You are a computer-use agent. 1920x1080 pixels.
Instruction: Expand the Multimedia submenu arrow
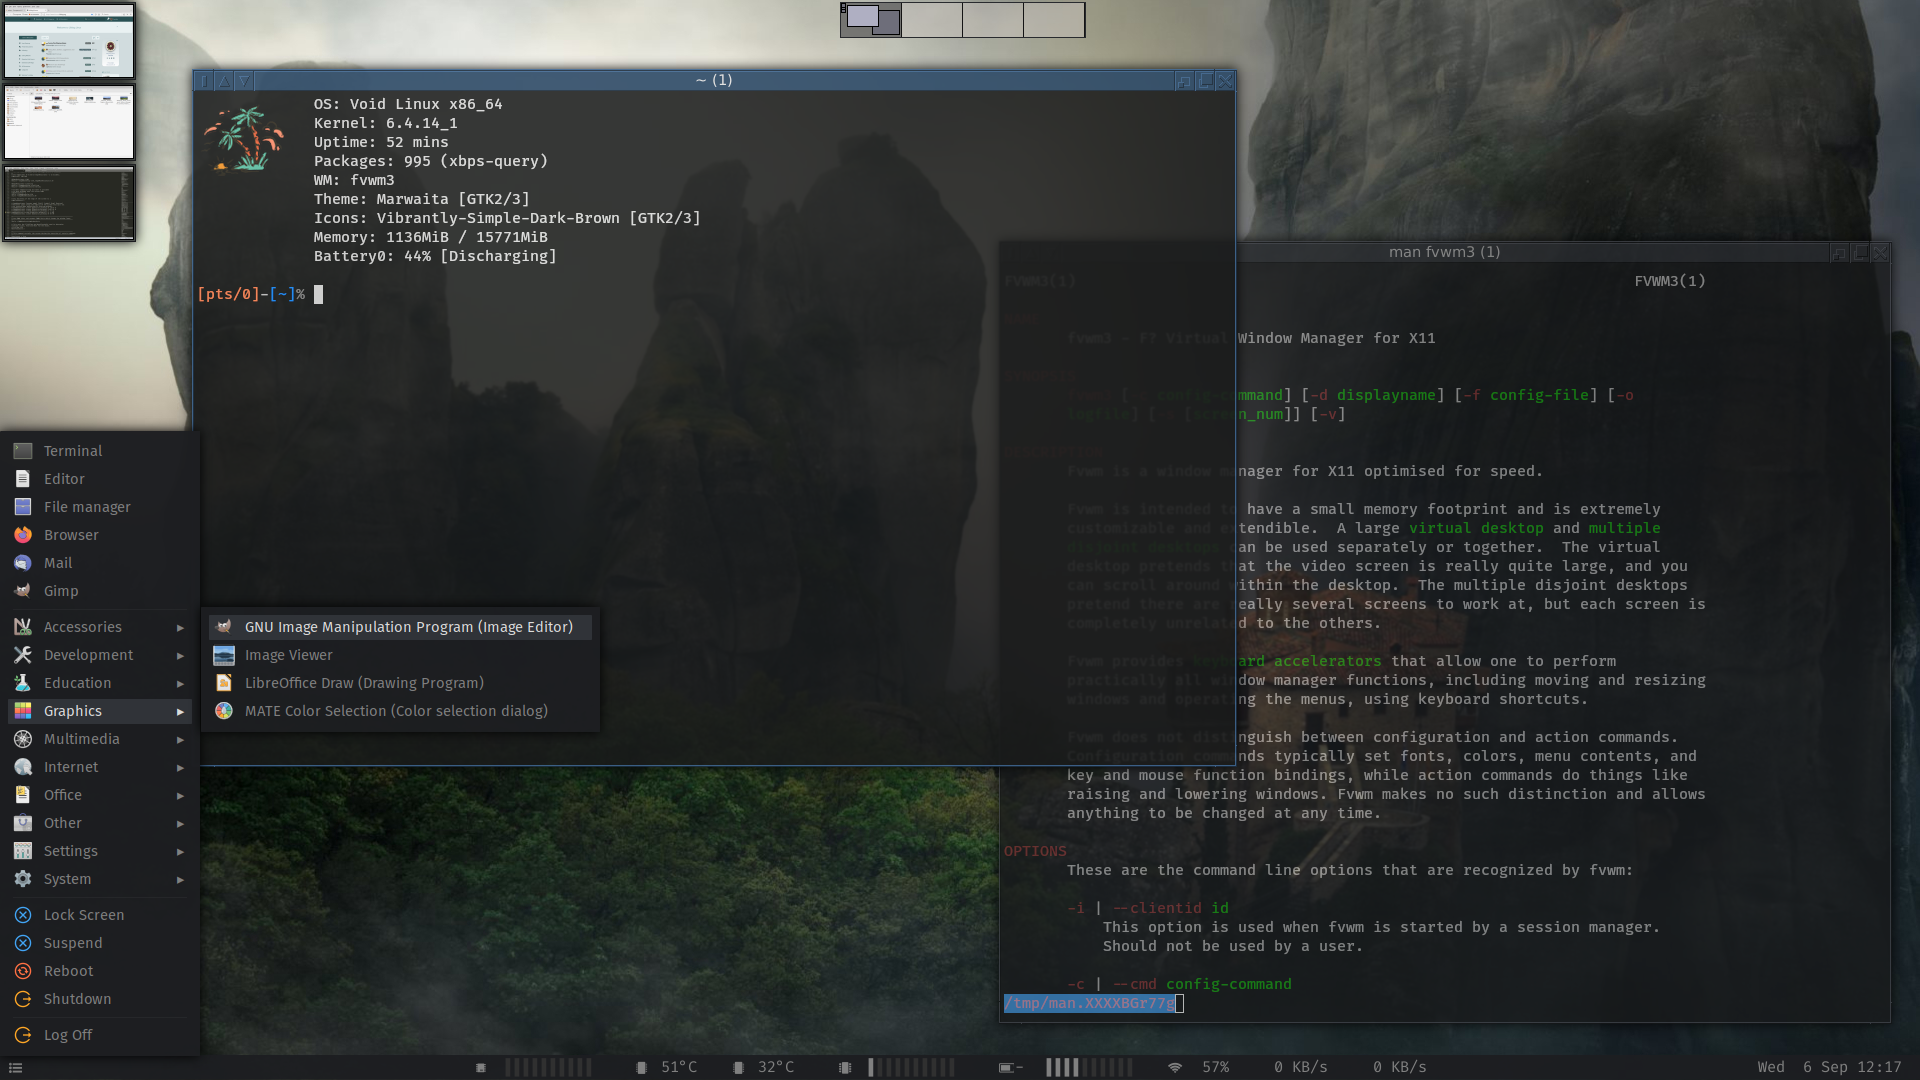(x=180, y=740)
